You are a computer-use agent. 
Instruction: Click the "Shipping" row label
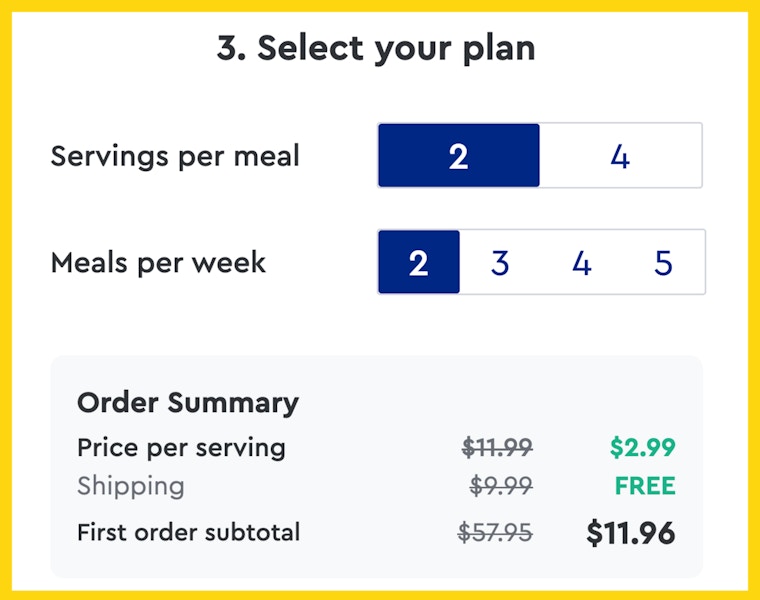tap(131, 486)
